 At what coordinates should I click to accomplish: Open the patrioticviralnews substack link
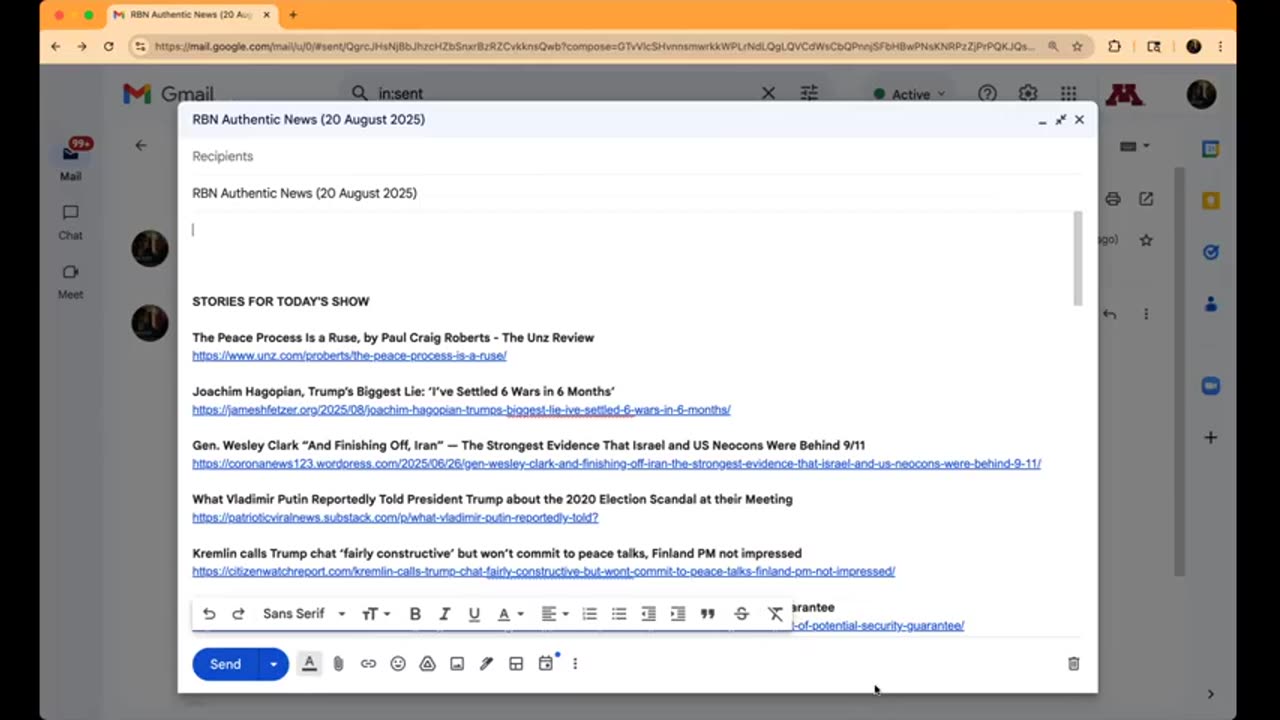click(395, 518)
